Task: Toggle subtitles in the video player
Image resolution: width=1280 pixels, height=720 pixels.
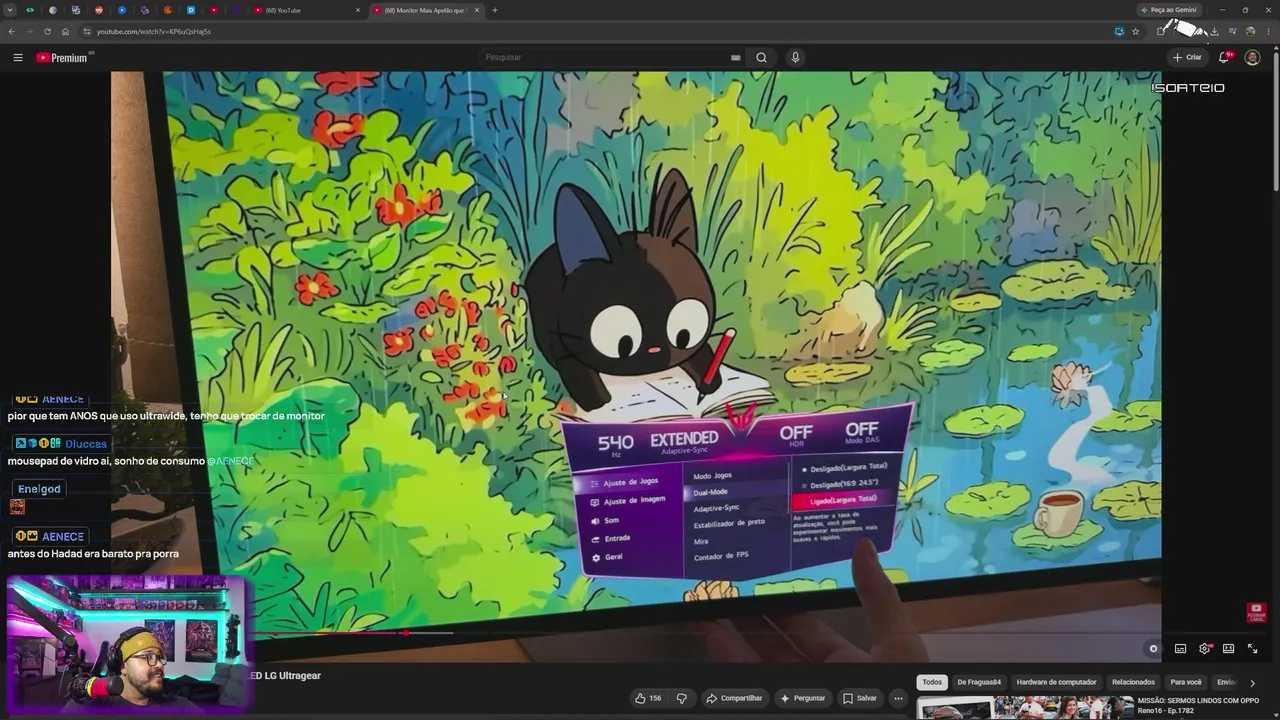Action: pos(1180,648)
